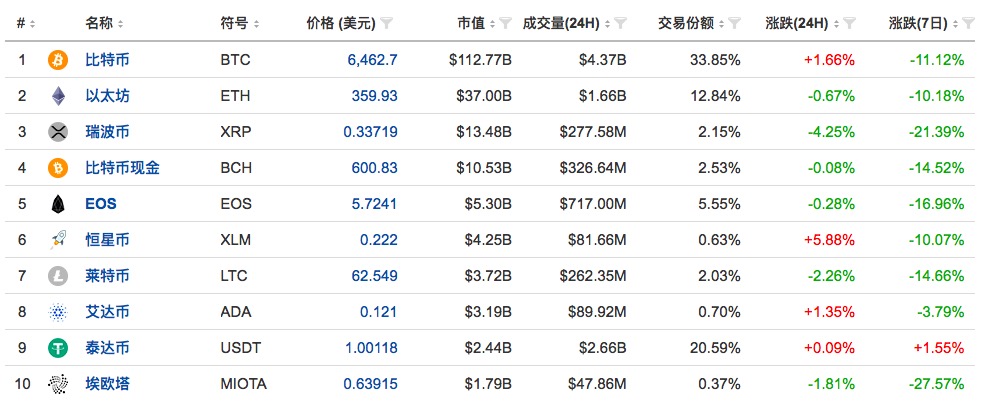Click the IOTA logo icon
This screenshot has width=991, height=401.
click(x=58, y=384)
